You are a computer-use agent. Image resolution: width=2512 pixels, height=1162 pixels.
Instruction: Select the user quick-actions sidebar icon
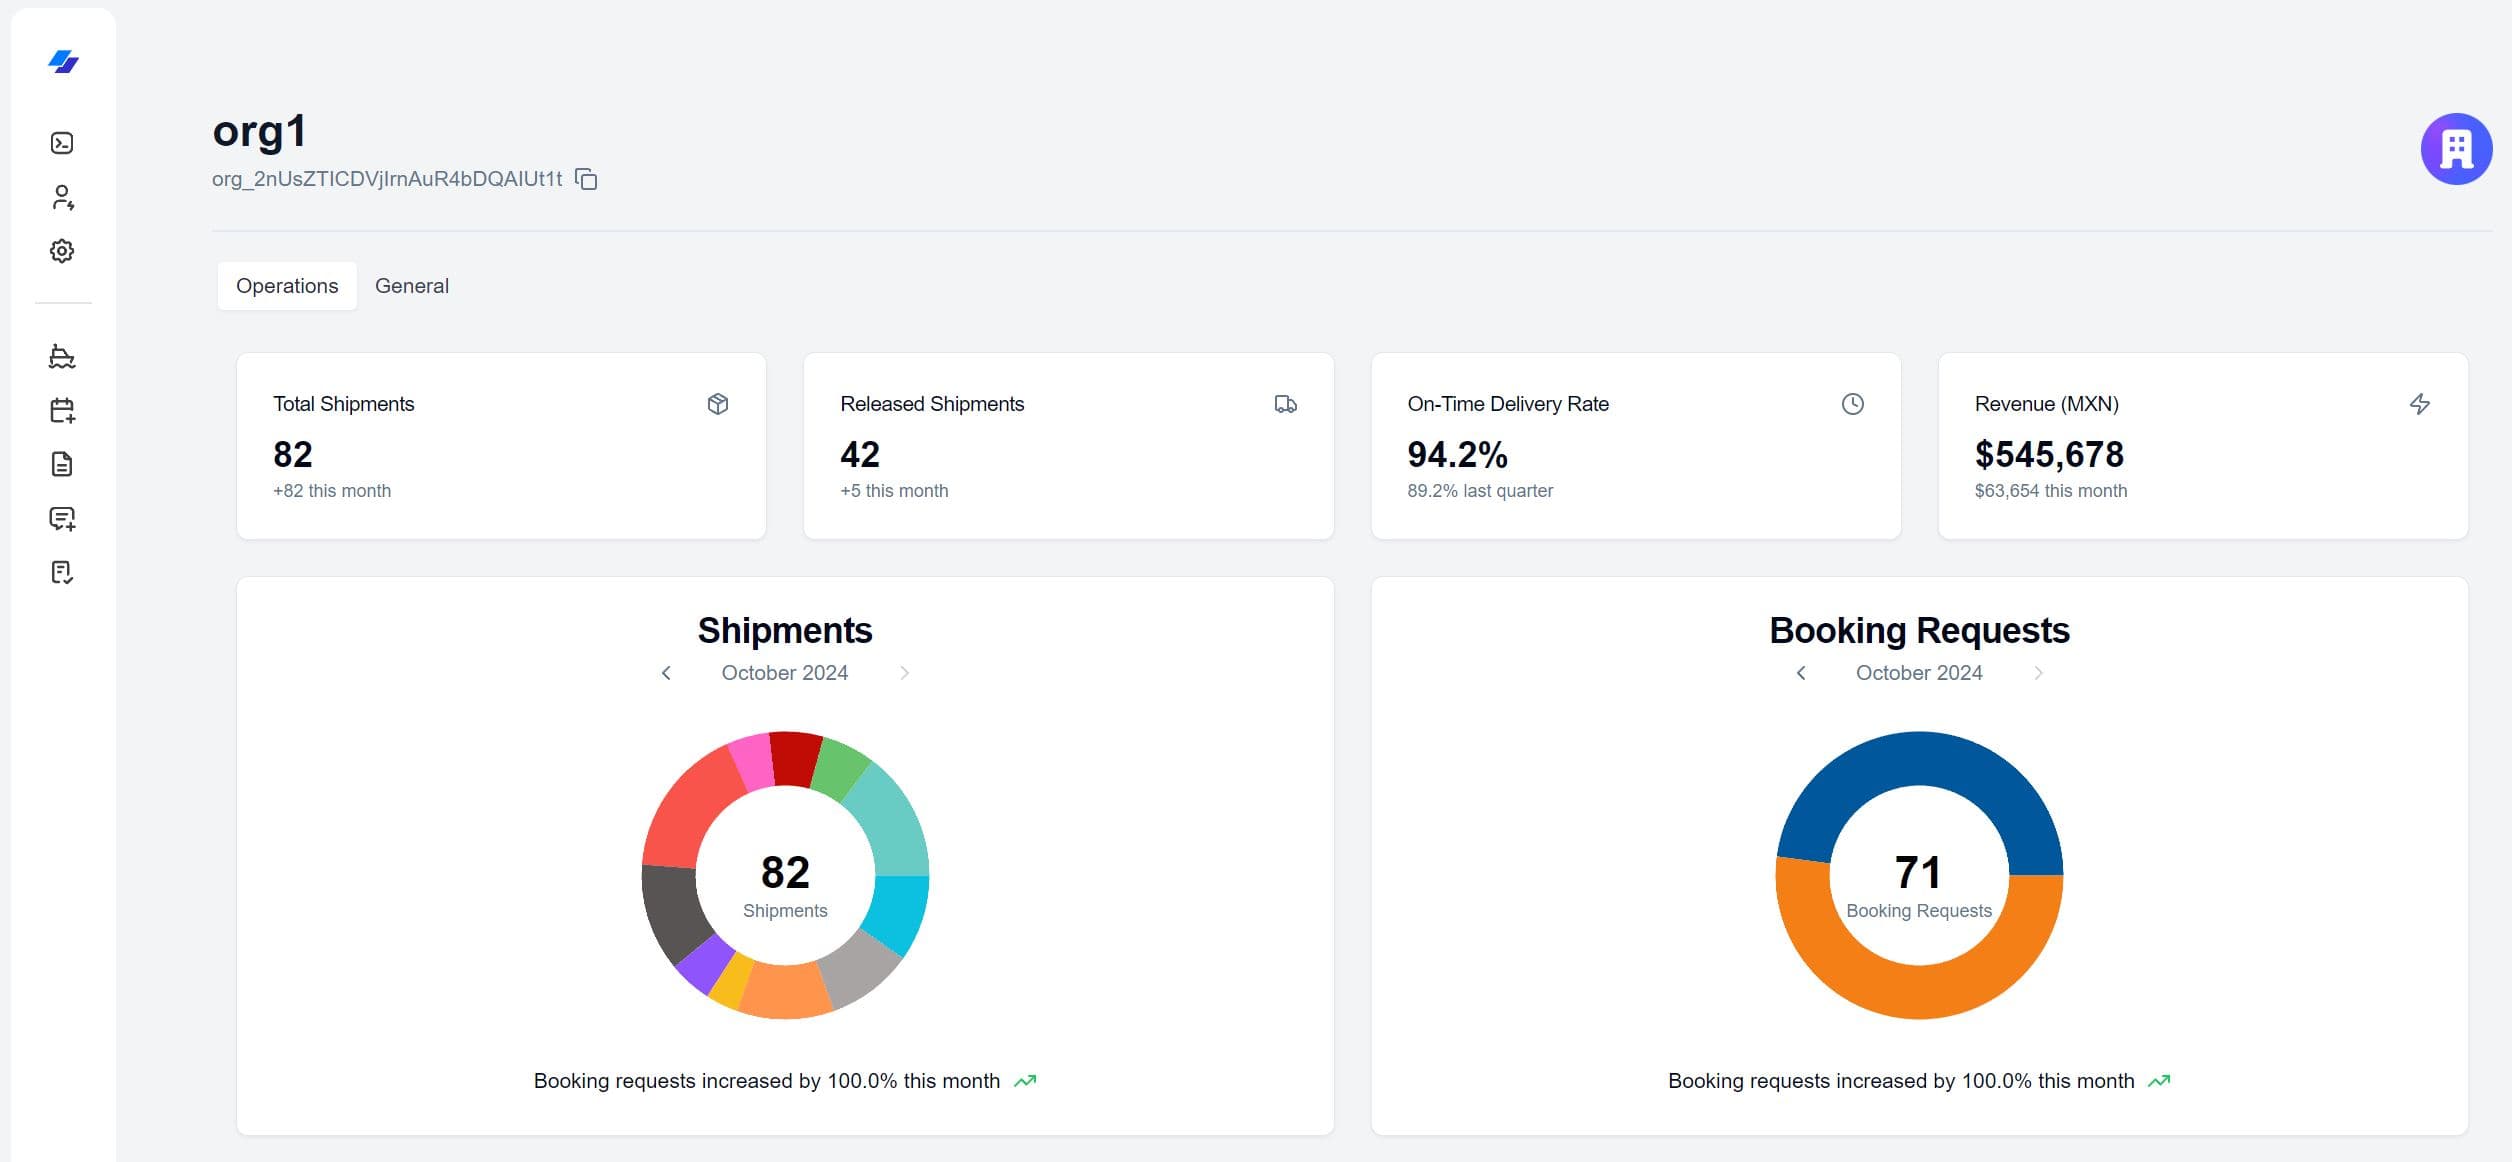click(62, 197)
